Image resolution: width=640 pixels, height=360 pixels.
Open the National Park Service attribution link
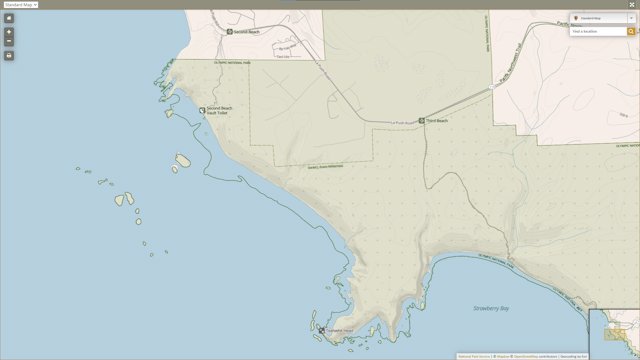(x=474, y=357)
